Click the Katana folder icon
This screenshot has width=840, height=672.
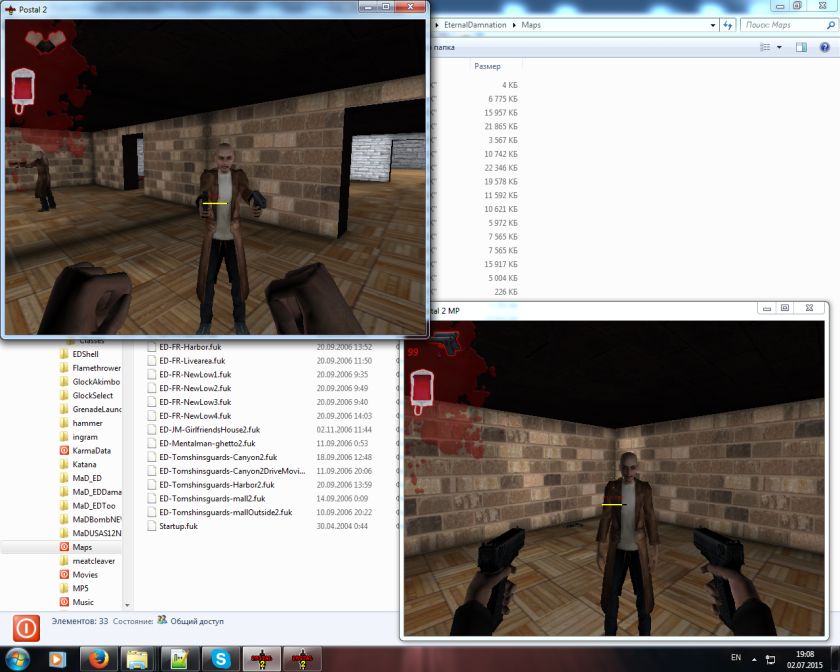[x=64, y=464]
